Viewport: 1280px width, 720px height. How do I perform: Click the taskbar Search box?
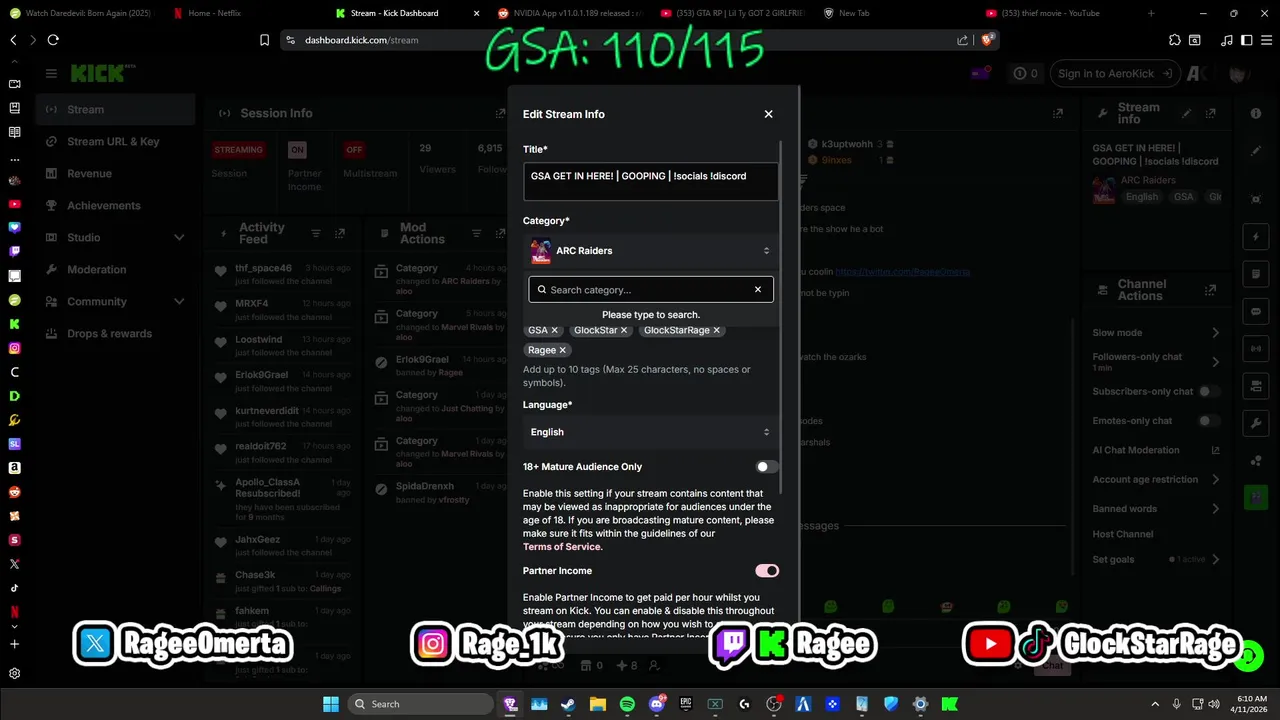click(x=420, y=704)
